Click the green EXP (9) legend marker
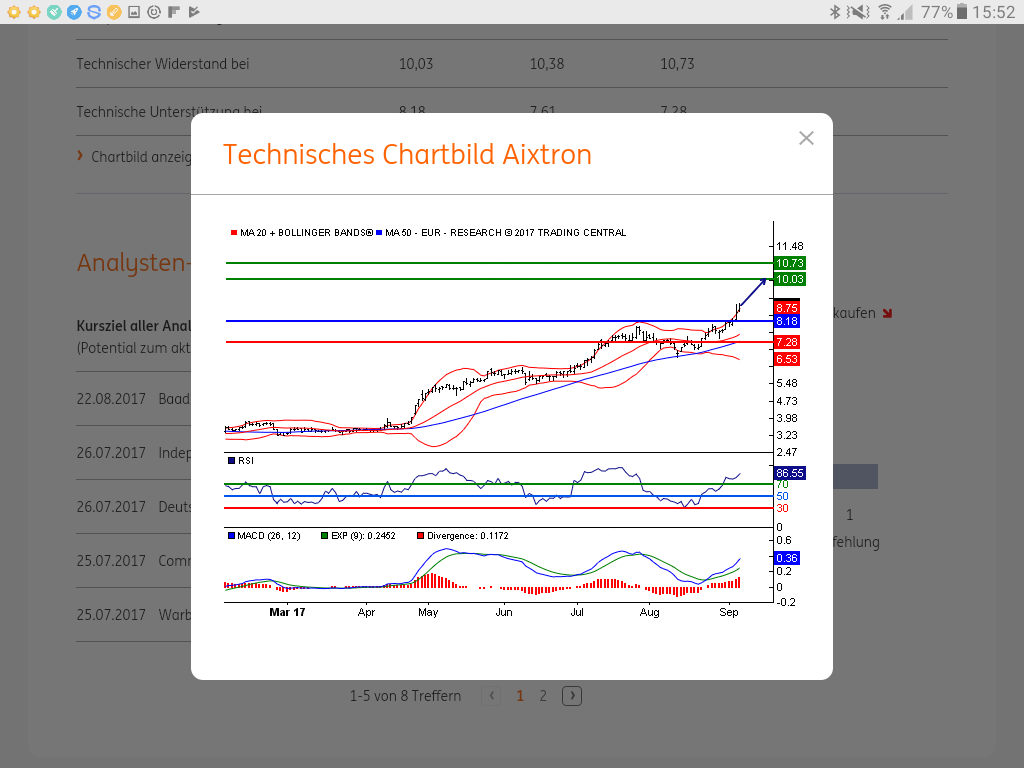The height and width of the screenshot is (768, 1024). tap(325, 536)
